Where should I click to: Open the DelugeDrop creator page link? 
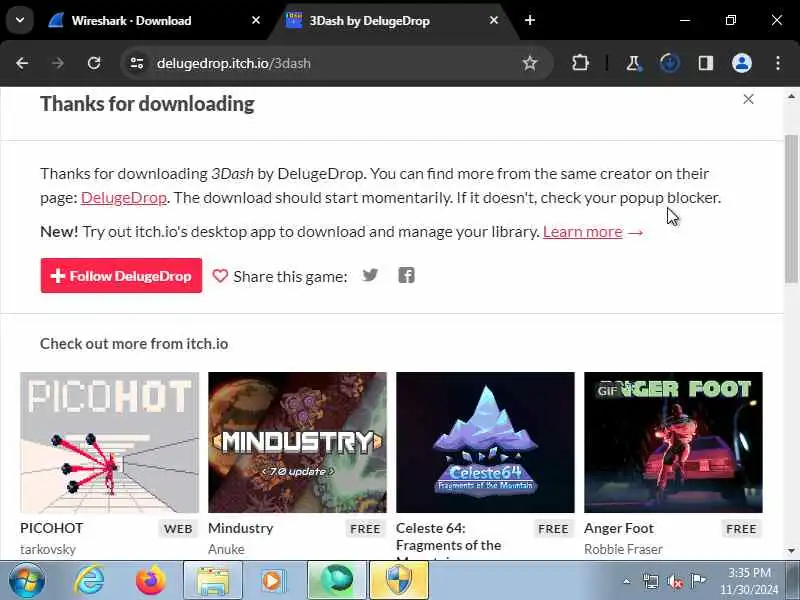pos(123,198)
